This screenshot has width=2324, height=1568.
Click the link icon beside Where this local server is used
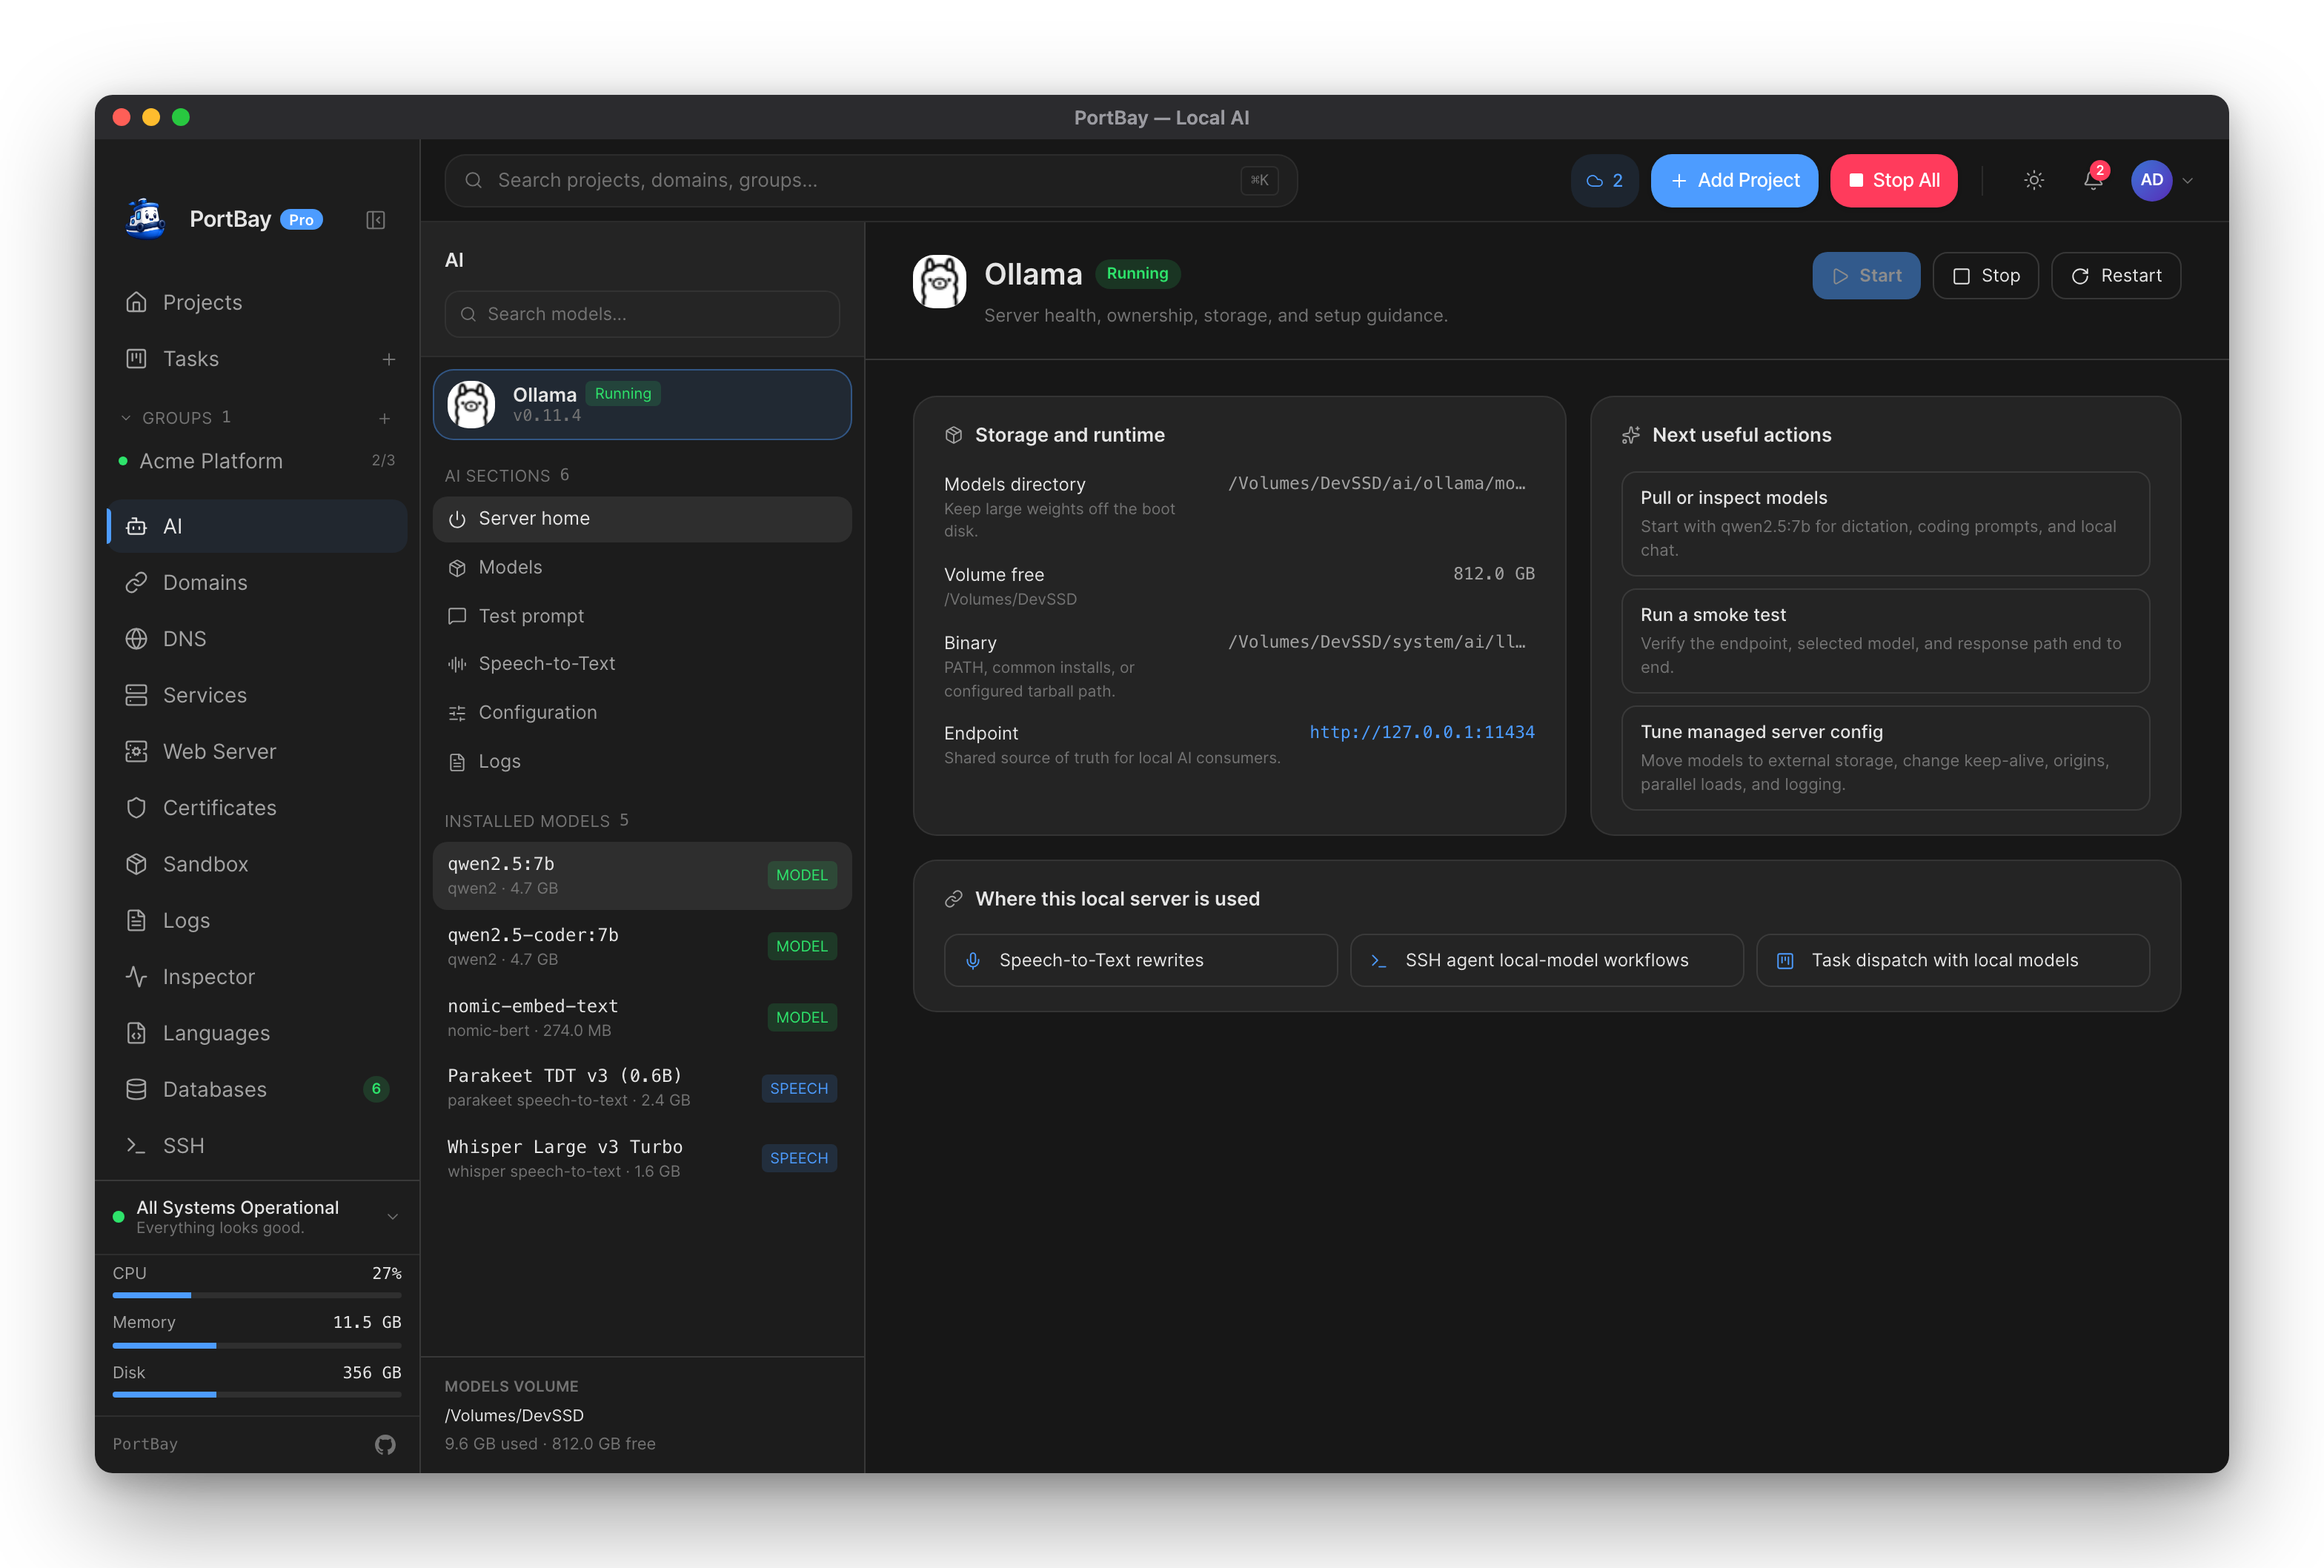click(953, 899)
